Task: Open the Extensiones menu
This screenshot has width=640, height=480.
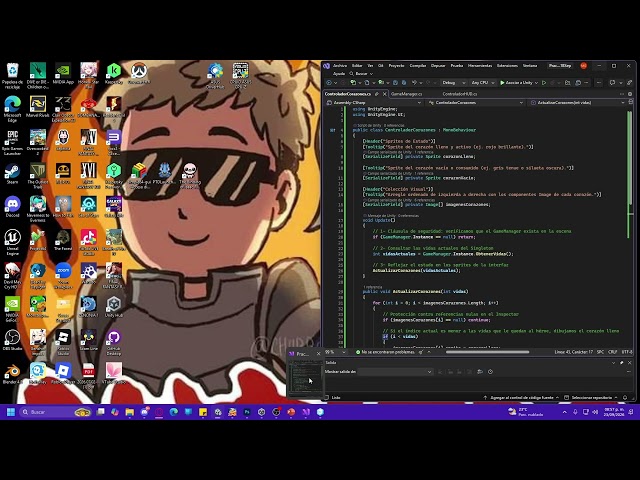Action: coord(507,65)
